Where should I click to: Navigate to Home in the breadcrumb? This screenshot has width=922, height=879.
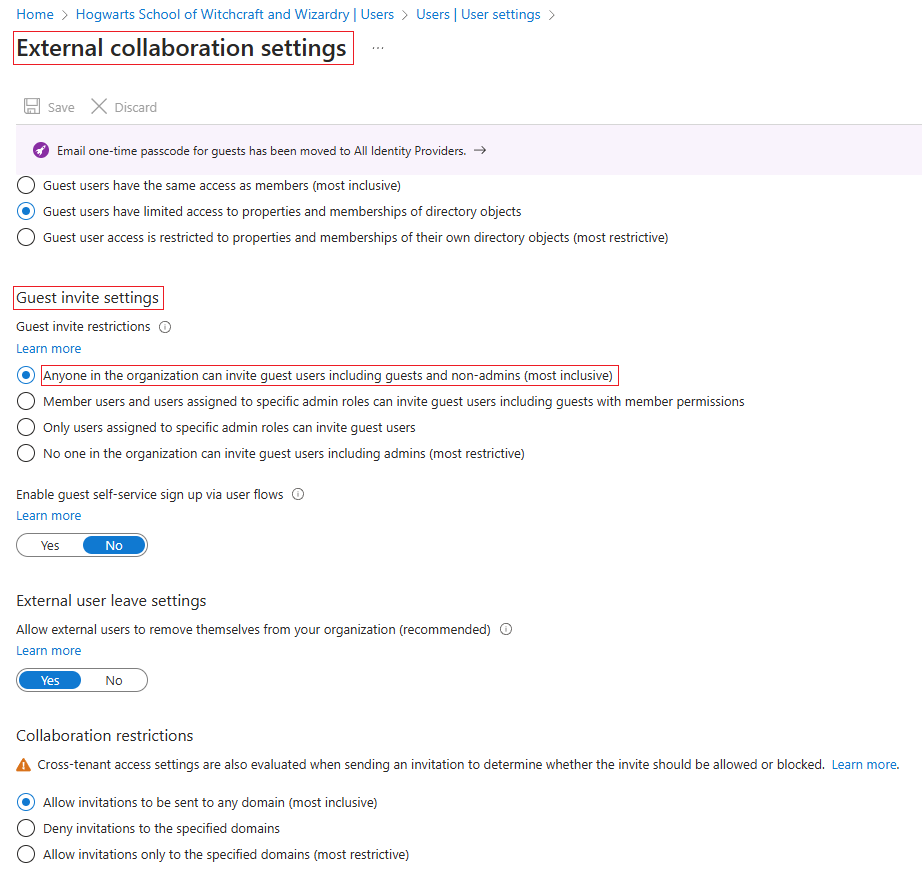point(35,14)
